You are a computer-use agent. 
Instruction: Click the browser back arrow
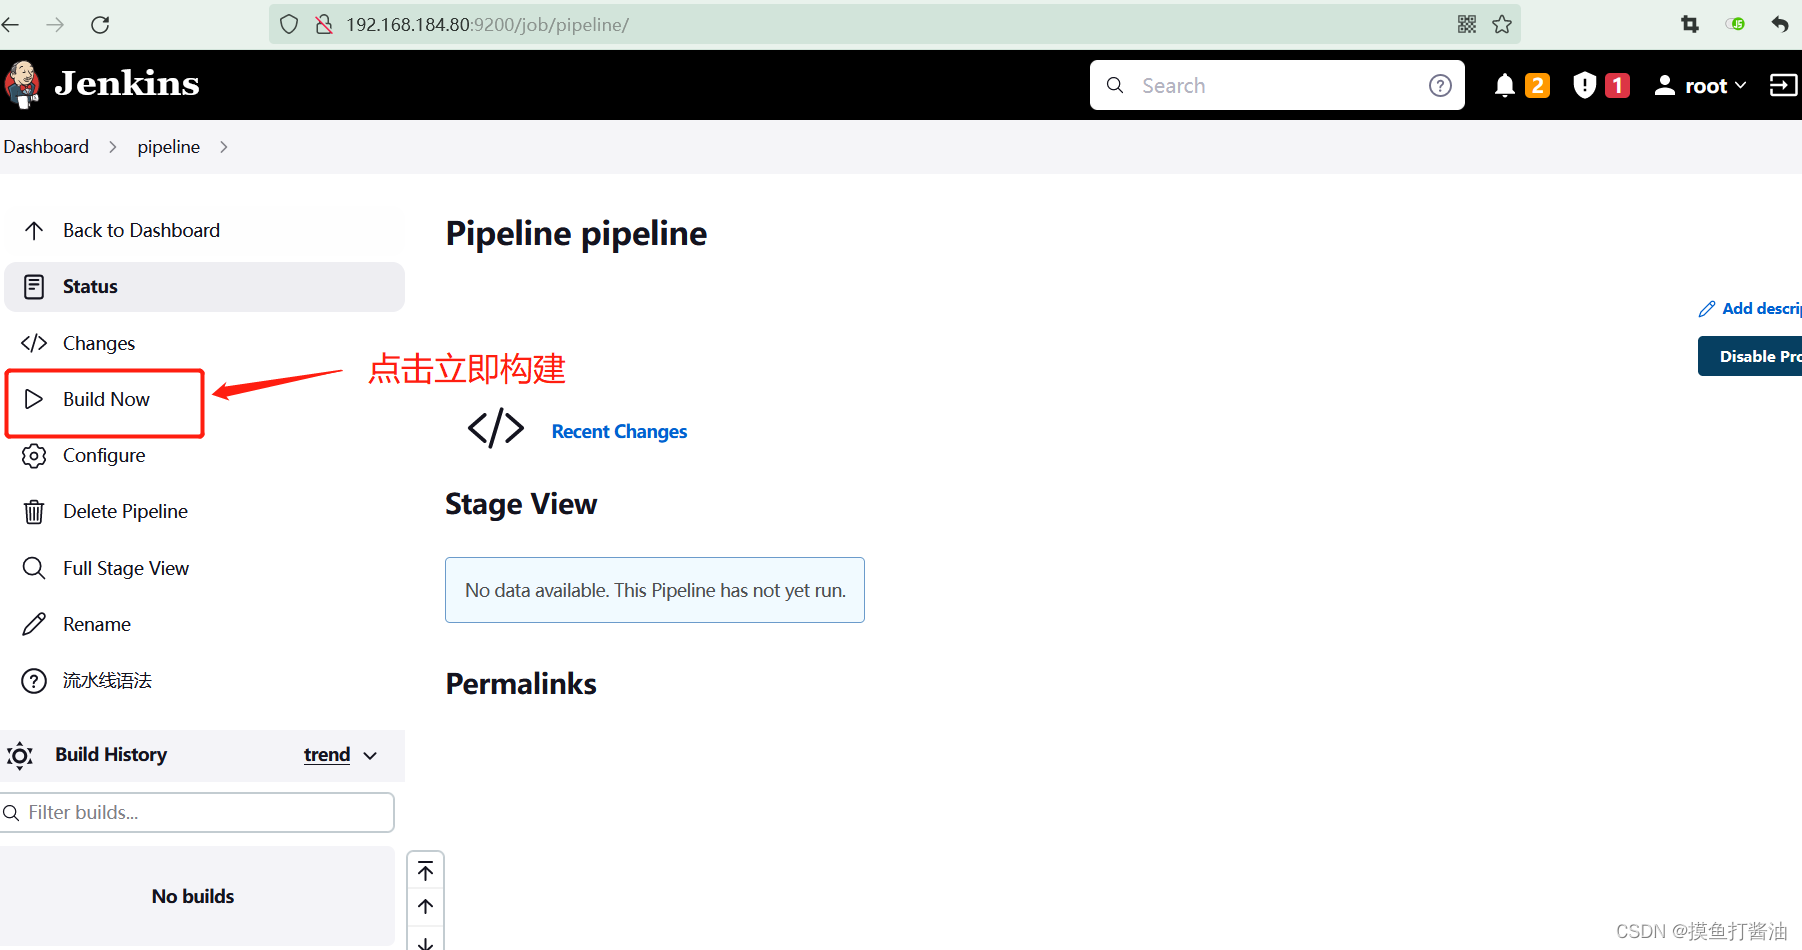point(11,25)
